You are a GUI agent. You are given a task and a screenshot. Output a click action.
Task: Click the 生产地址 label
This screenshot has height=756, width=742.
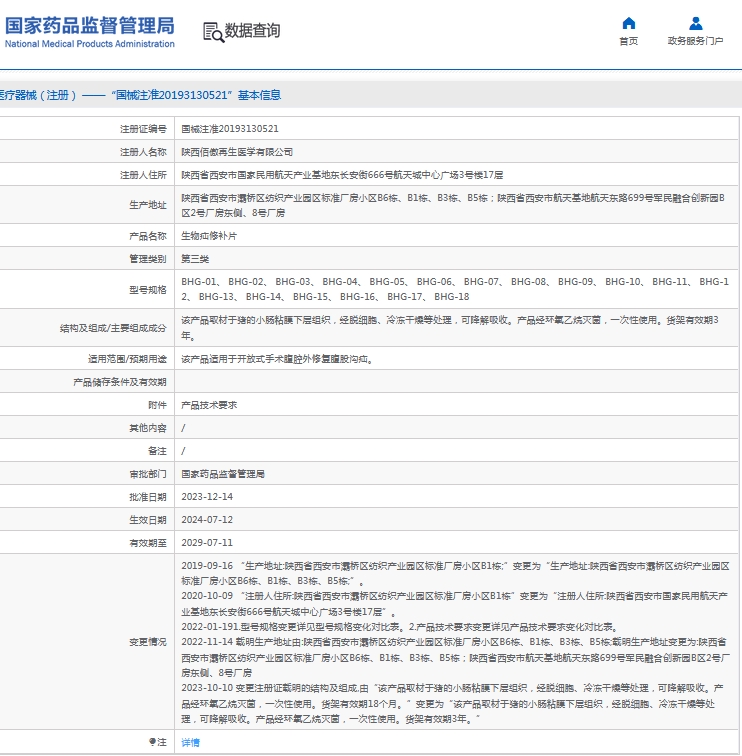click(148, 205)
